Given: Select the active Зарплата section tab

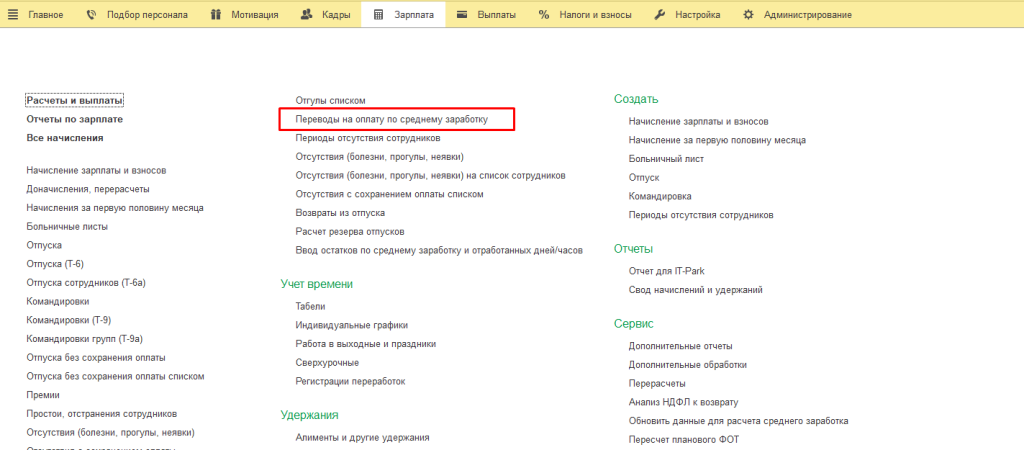Looking at the screenshot, I should point(404,15).
